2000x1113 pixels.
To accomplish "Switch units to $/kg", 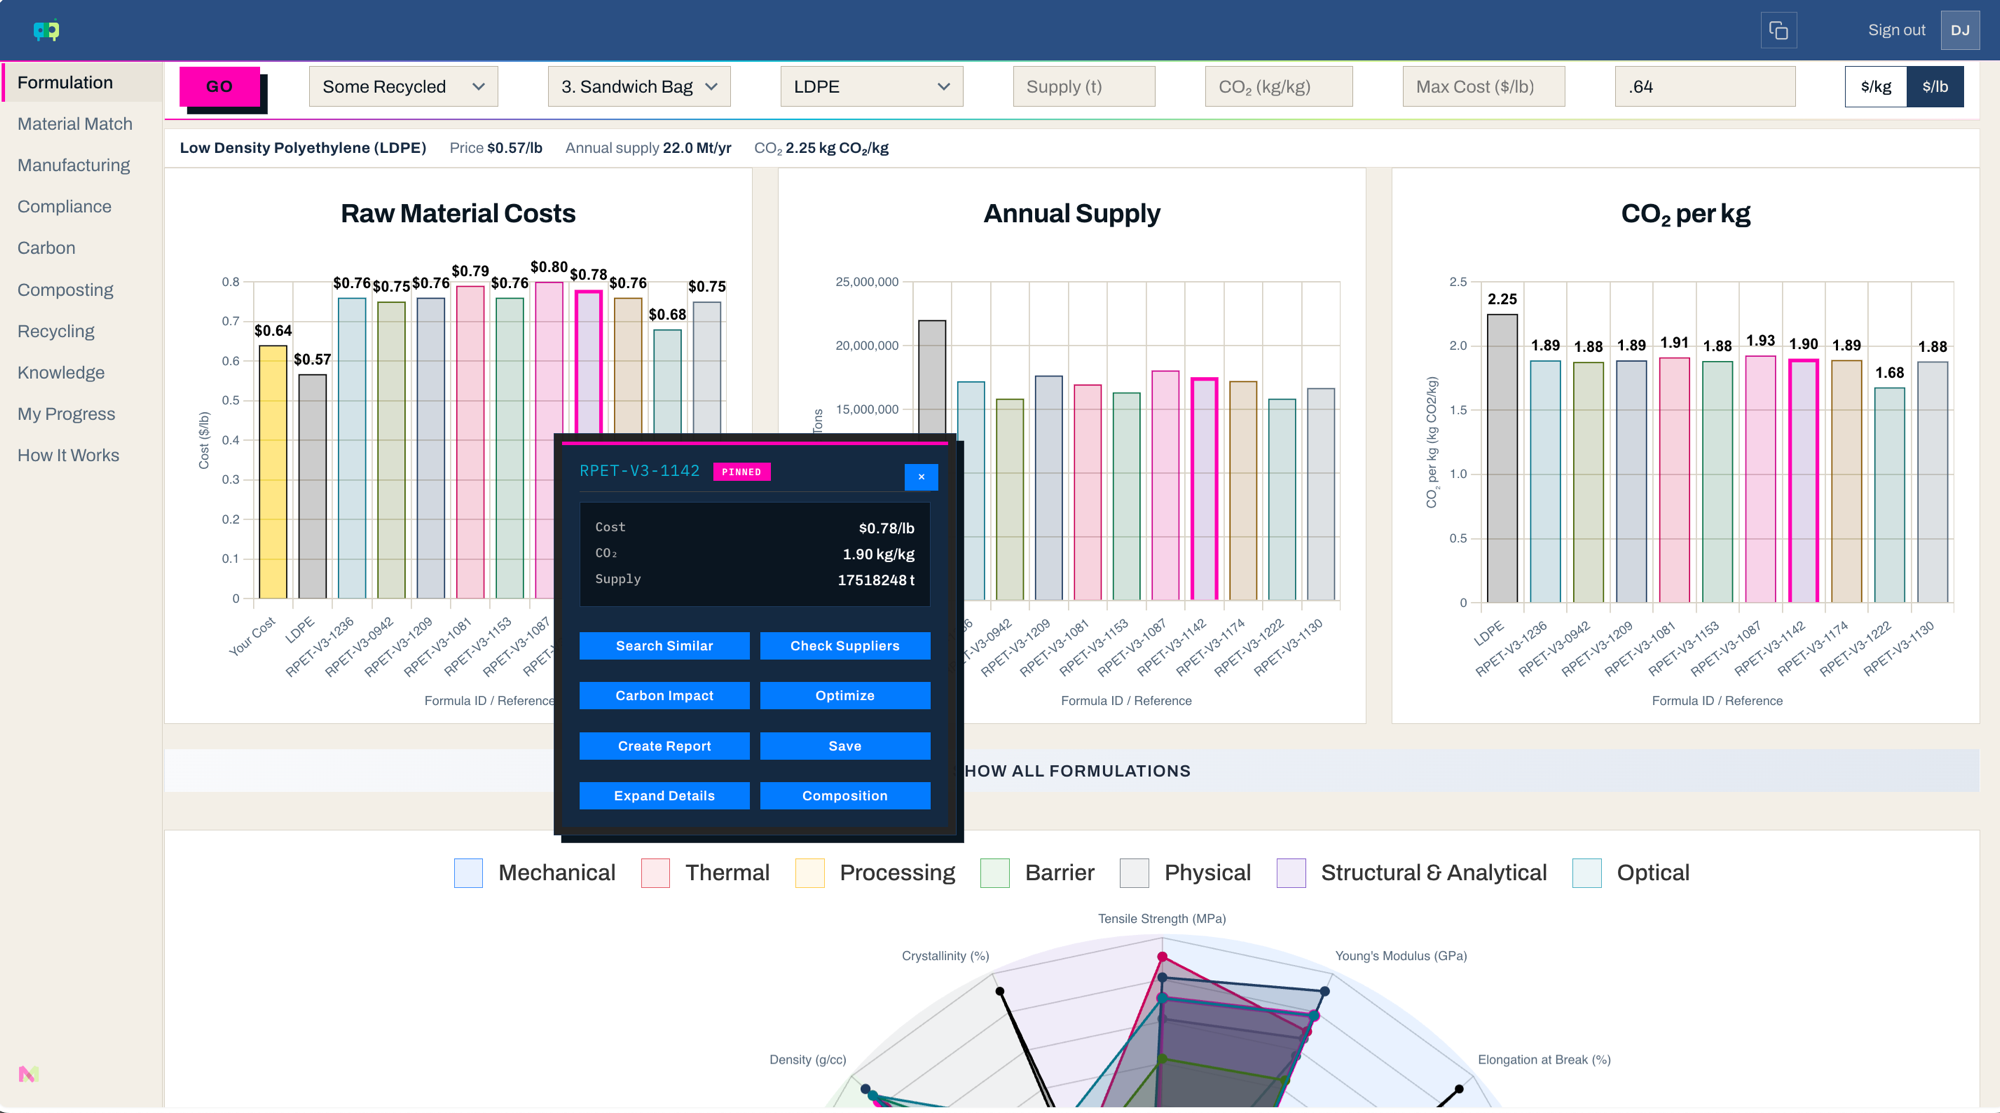I will pyautogui.click(x=1876, y=87).
